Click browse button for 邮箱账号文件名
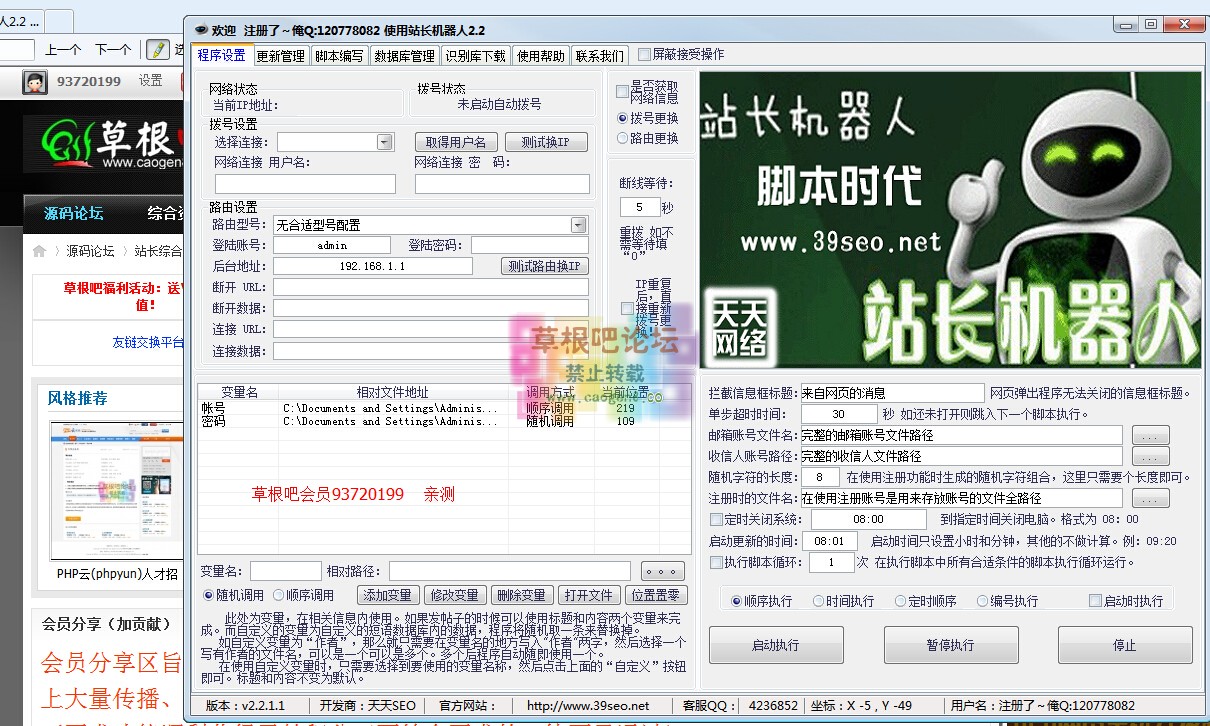1210x726 pixels. click(x=1150, y=436)
